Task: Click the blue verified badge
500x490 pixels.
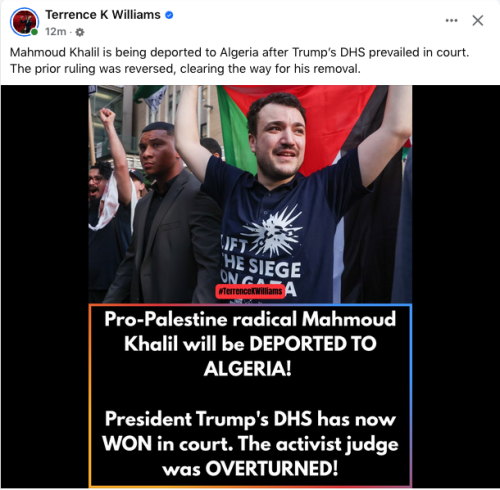Action: coord(169,15)
